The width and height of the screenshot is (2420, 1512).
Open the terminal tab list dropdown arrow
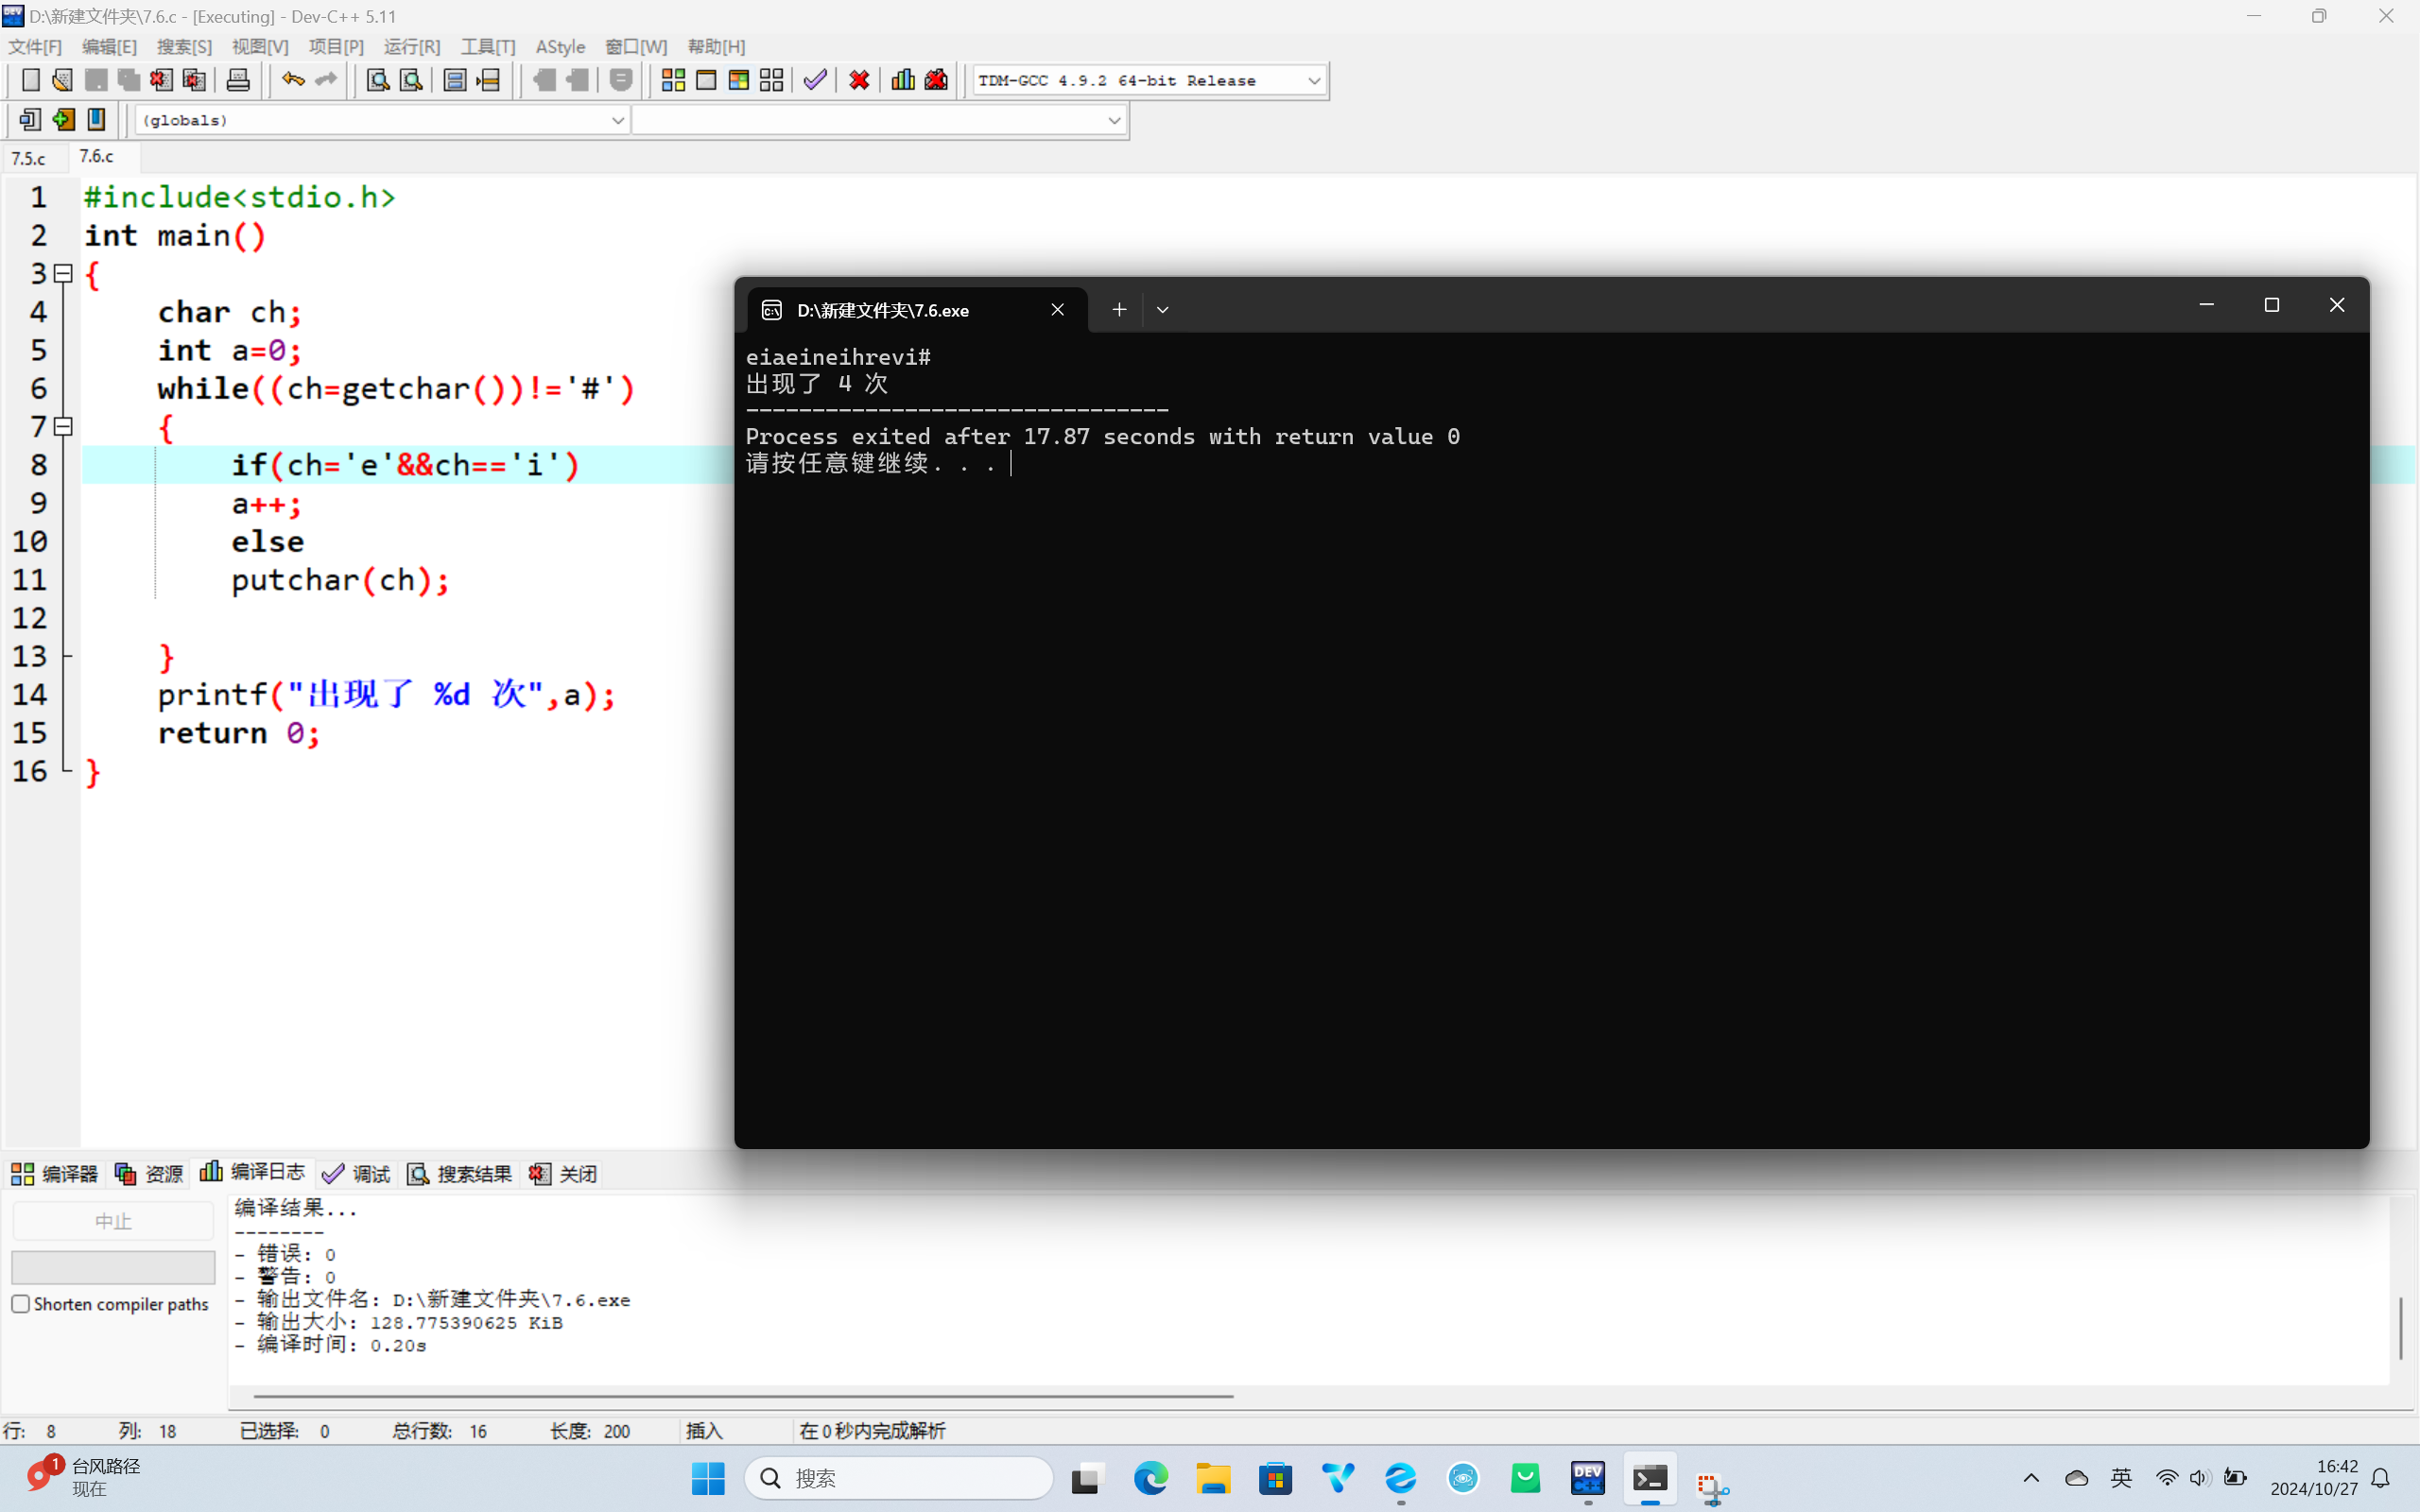(x=1162, y=310)
